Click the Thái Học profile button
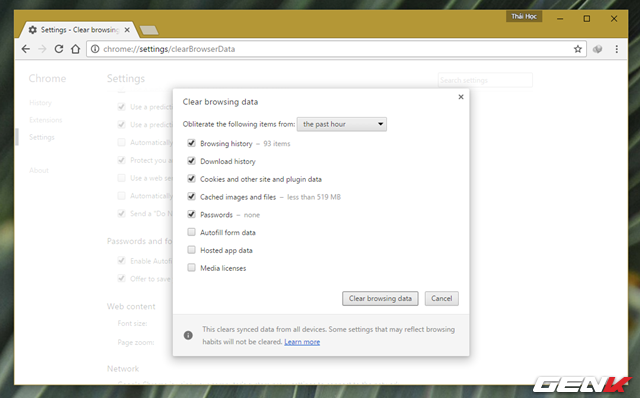The width and height of the screenshot is (640, 398). click(x=524, y=16)
